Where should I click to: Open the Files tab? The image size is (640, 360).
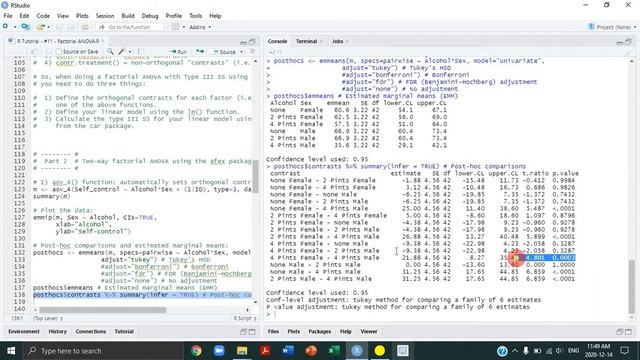click(273, 331)
